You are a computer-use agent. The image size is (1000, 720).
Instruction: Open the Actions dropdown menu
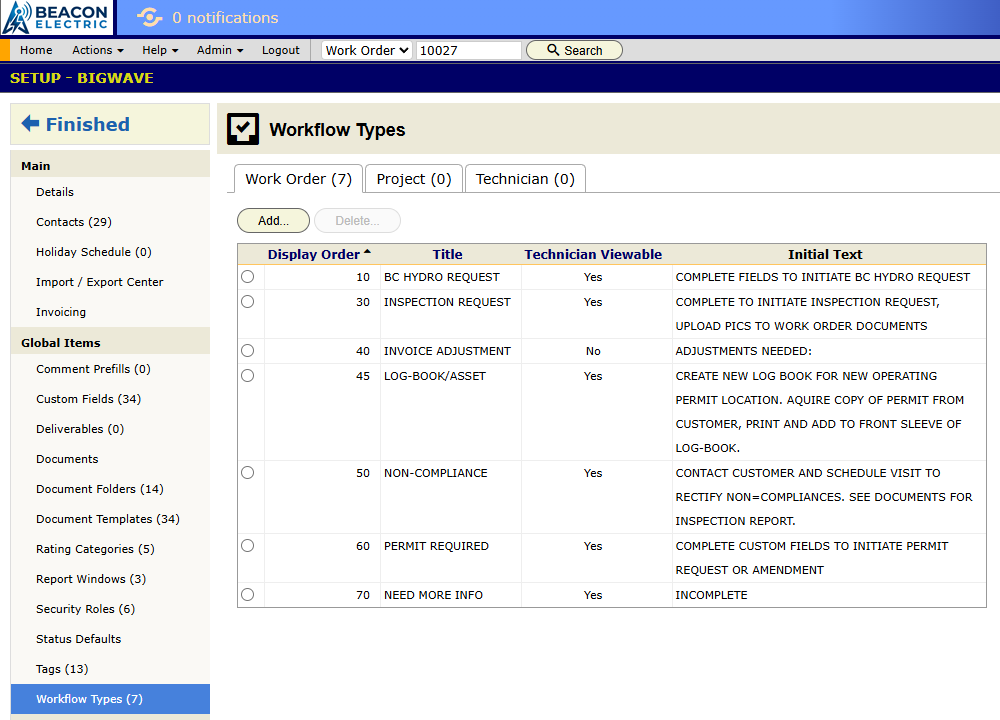pyautogui.click(x=98, y=50)
